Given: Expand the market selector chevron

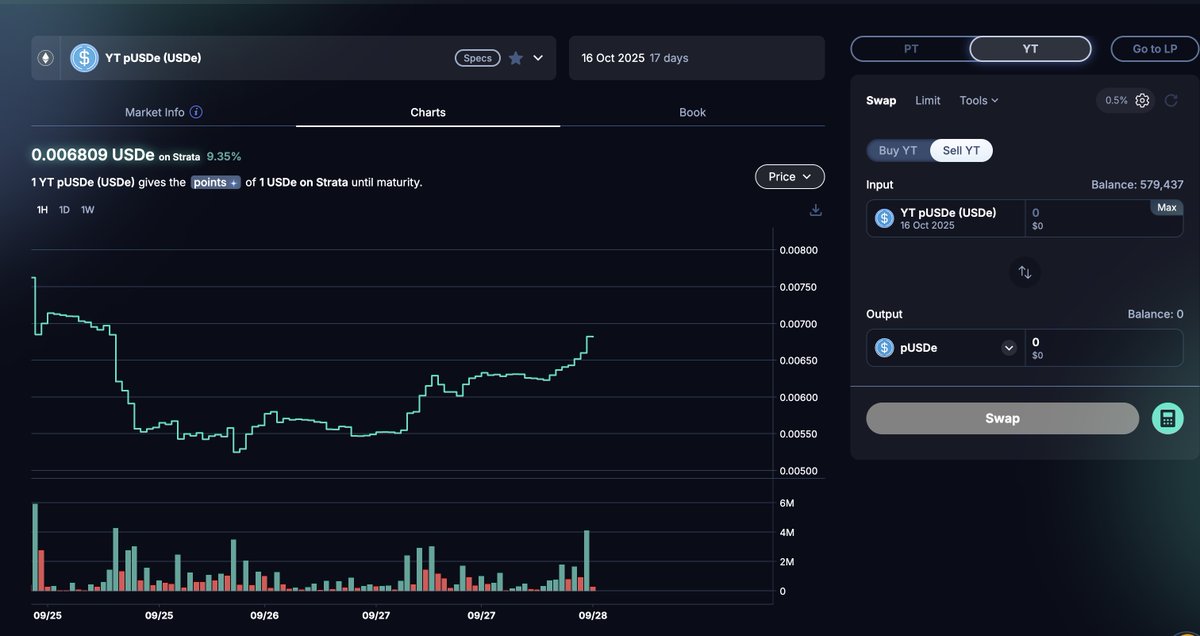Looking at the screenshot, I should 538,58.
